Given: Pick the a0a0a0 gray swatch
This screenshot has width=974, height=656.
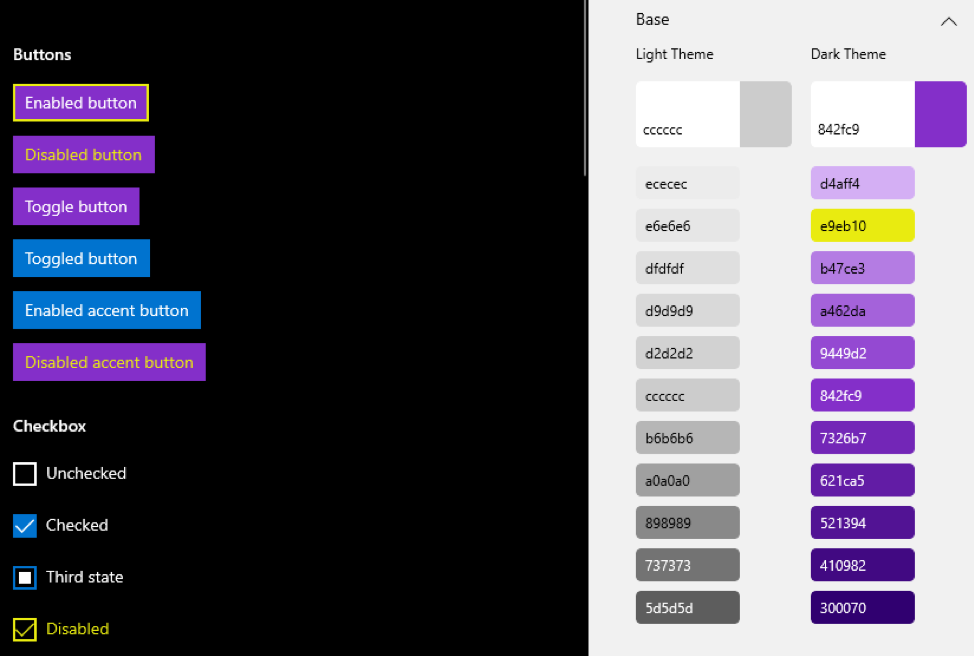Looking at the screenshot, I should 688,480.
